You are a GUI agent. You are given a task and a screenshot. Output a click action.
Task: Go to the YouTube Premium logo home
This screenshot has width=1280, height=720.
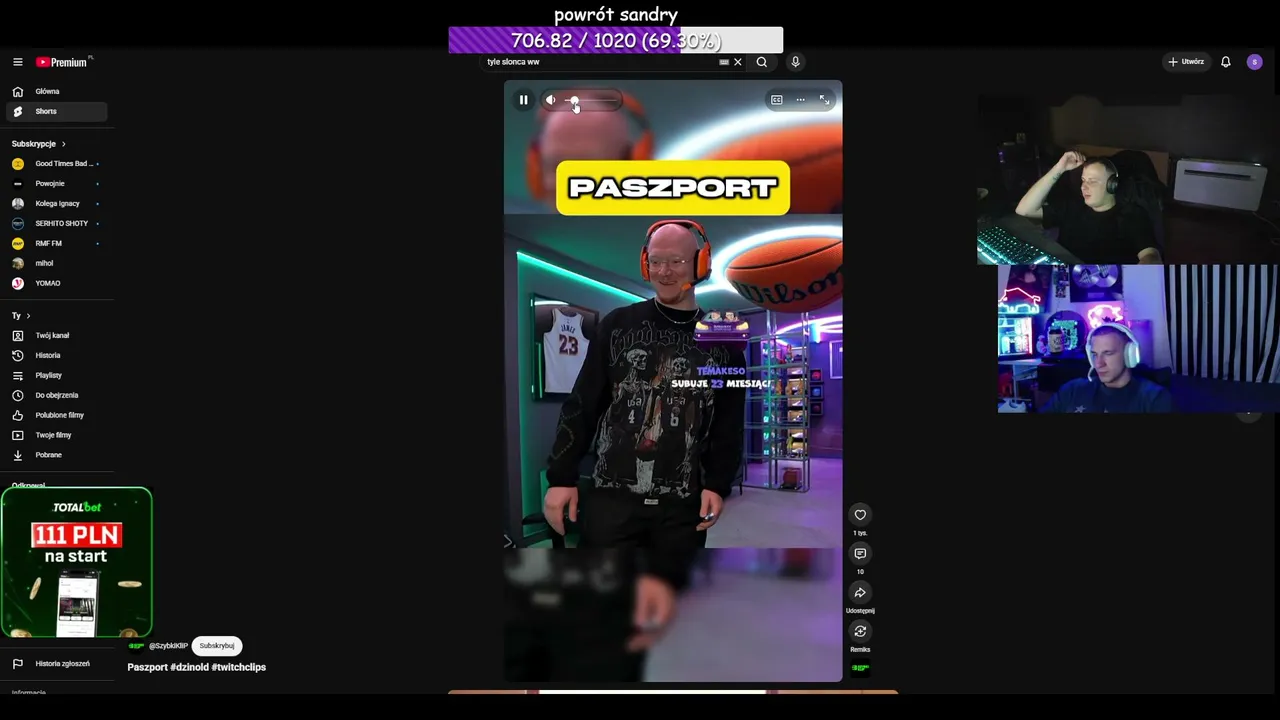click(x=64, y=62)
